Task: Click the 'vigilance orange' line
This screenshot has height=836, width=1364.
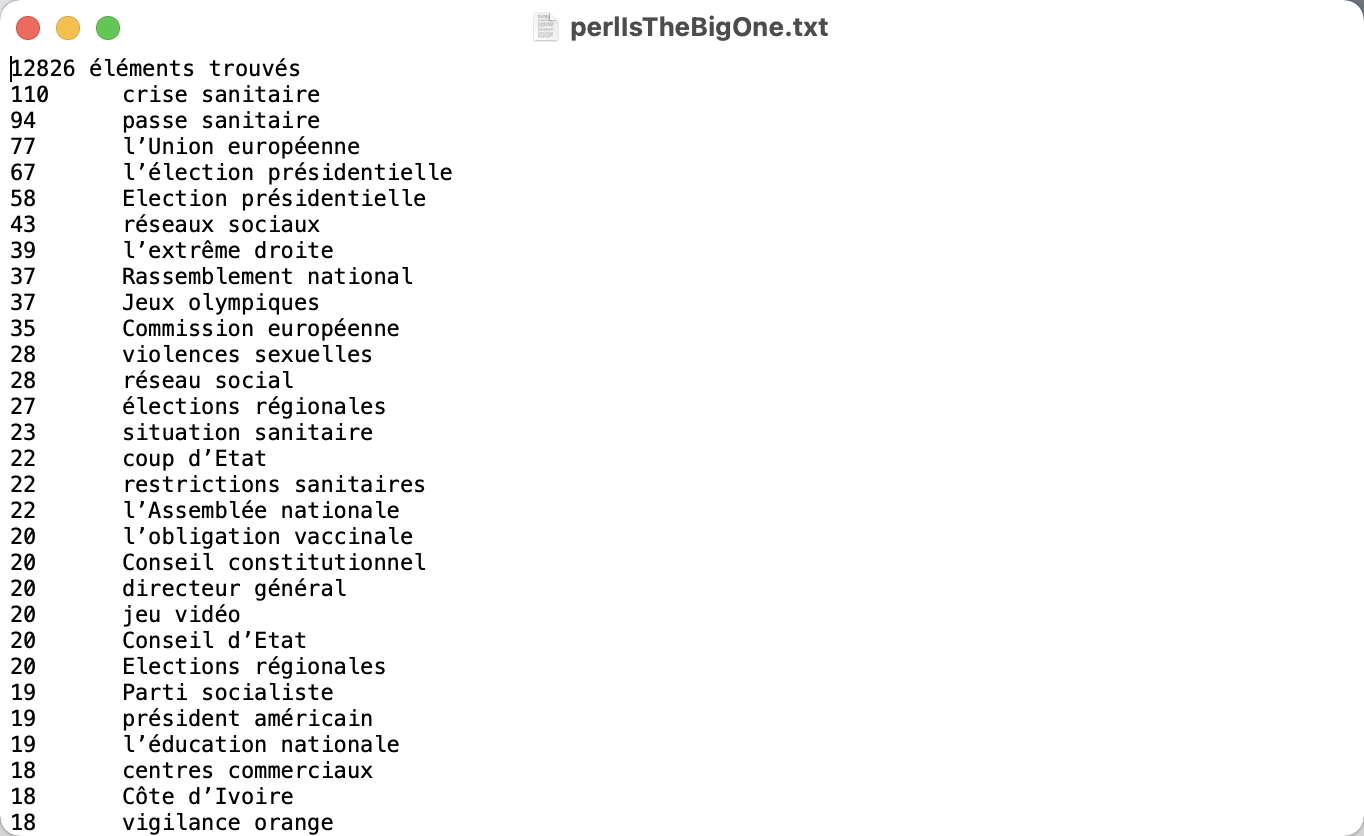Action: point(228,822)
